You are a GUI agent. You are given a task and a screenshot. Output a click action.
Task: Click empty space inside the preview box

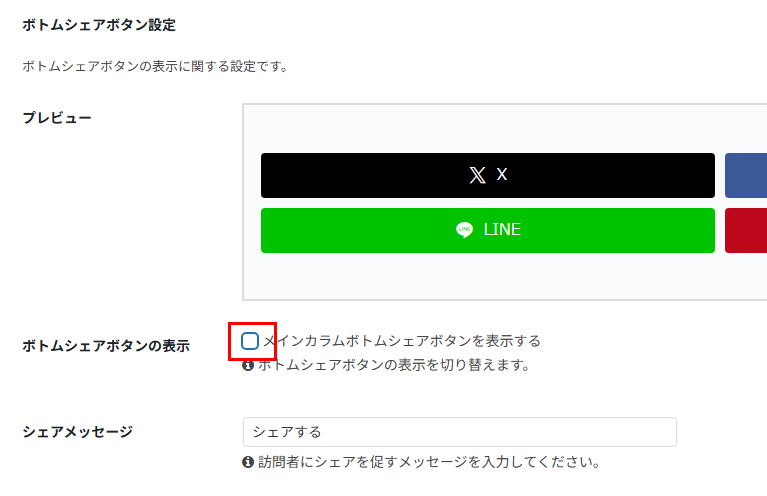[x=500, y=278]
